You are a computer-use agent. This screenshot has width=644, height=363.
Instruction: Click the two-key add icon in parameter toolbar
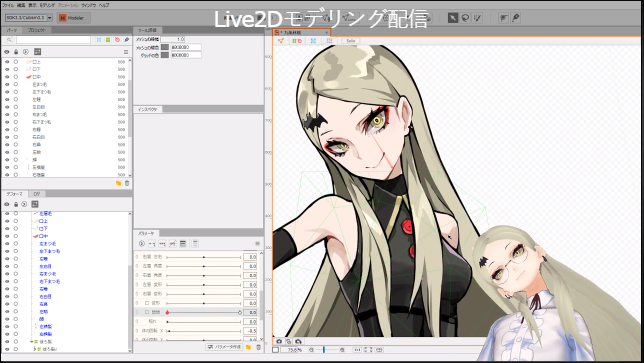pyautogui.click(x=152, y=244)
